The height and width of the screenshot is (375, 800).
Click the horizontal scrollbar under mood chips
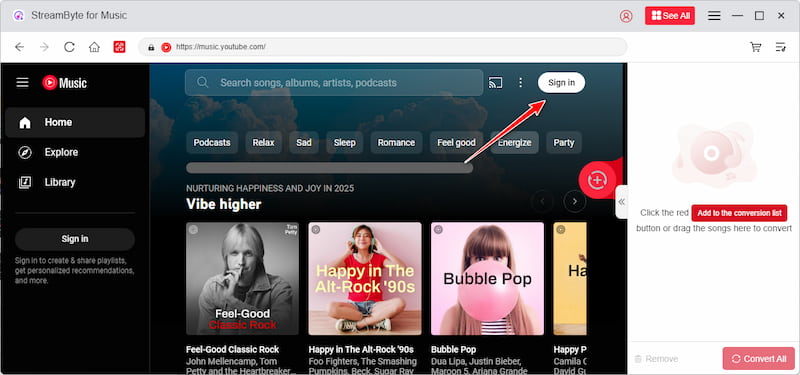pos(330,168)
